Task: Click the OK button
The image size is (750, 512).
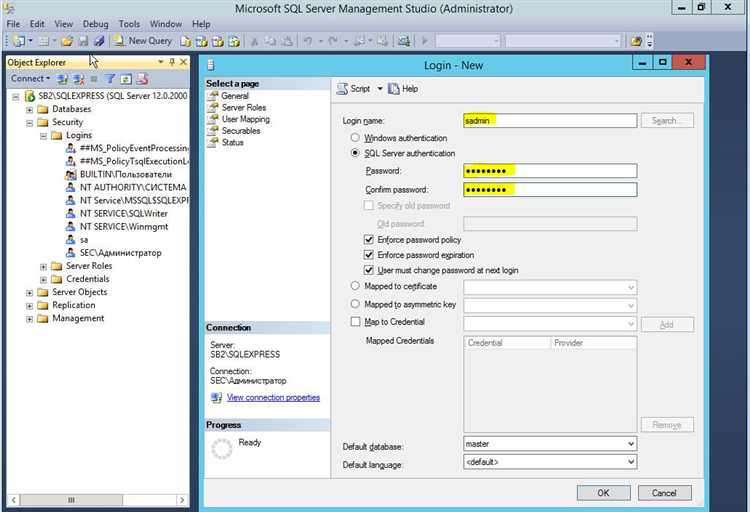Action: [x=603, y=493]
